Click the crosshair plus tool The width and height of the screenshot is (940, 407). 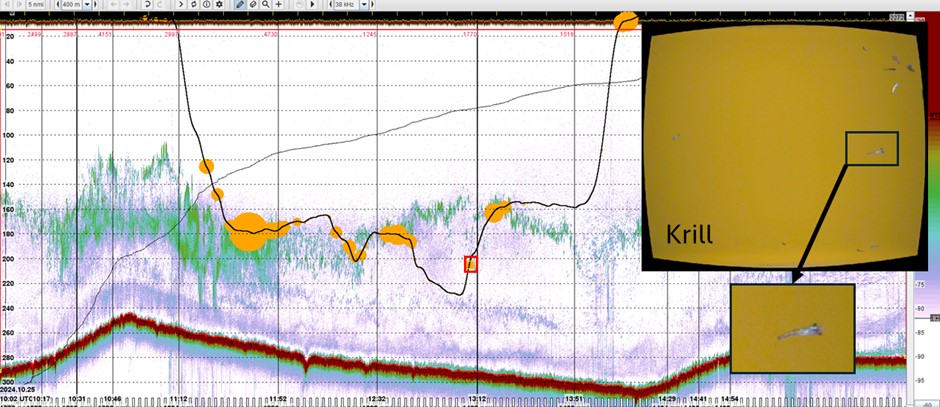point(279,5)
